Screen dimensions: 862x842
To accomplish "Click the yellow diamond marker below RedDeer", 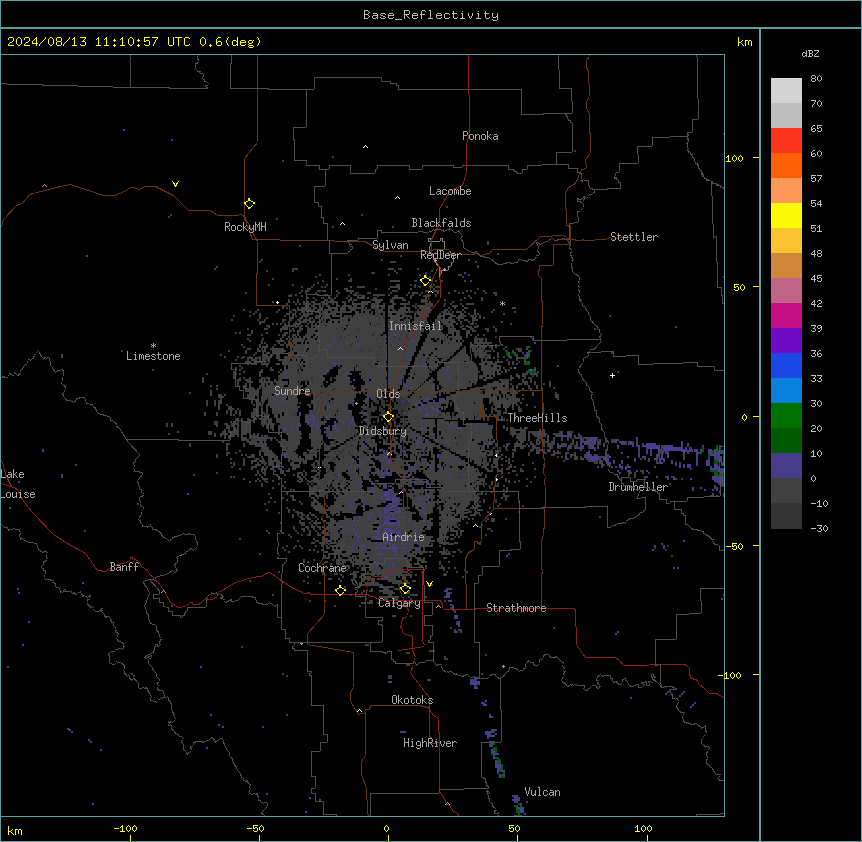I will [x=426, y=281].
